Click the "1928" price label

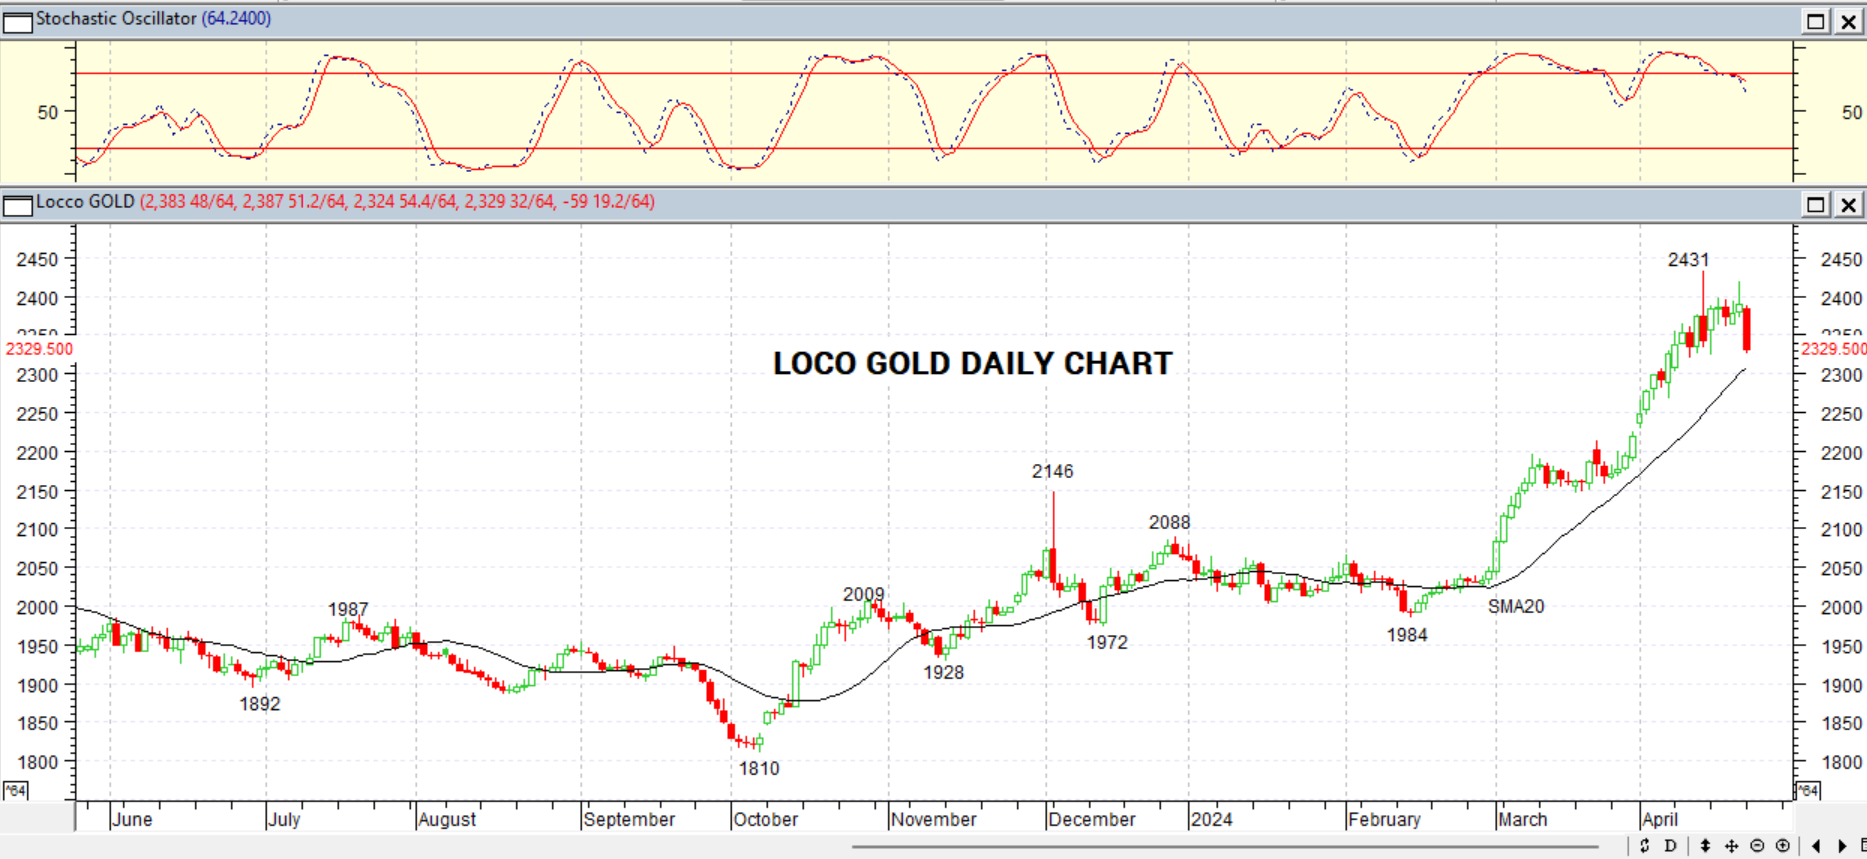pos(943,673)
